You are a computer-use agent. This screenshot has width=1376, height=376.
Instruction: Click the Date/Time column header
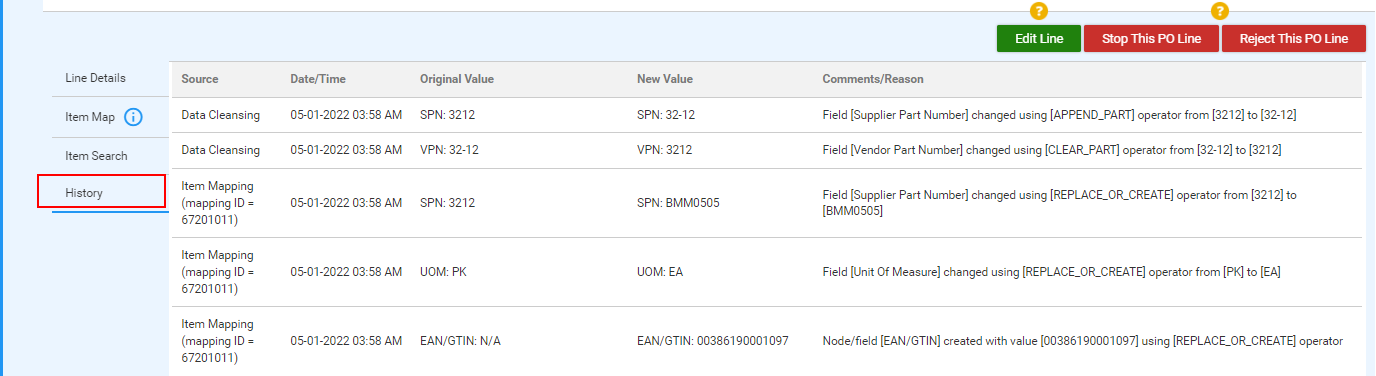(x=318, y=79)
